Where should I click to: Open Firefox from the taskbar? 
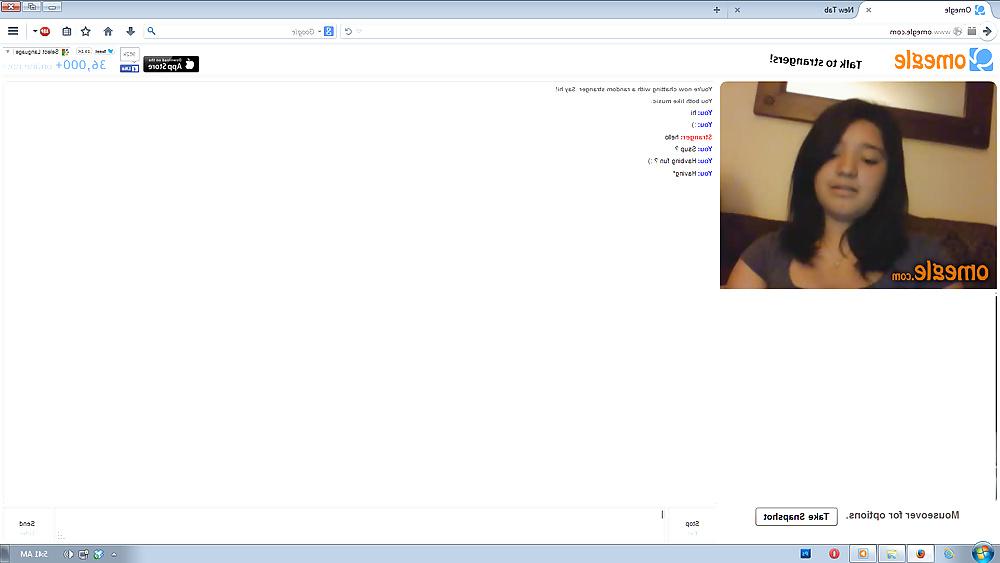920,553
